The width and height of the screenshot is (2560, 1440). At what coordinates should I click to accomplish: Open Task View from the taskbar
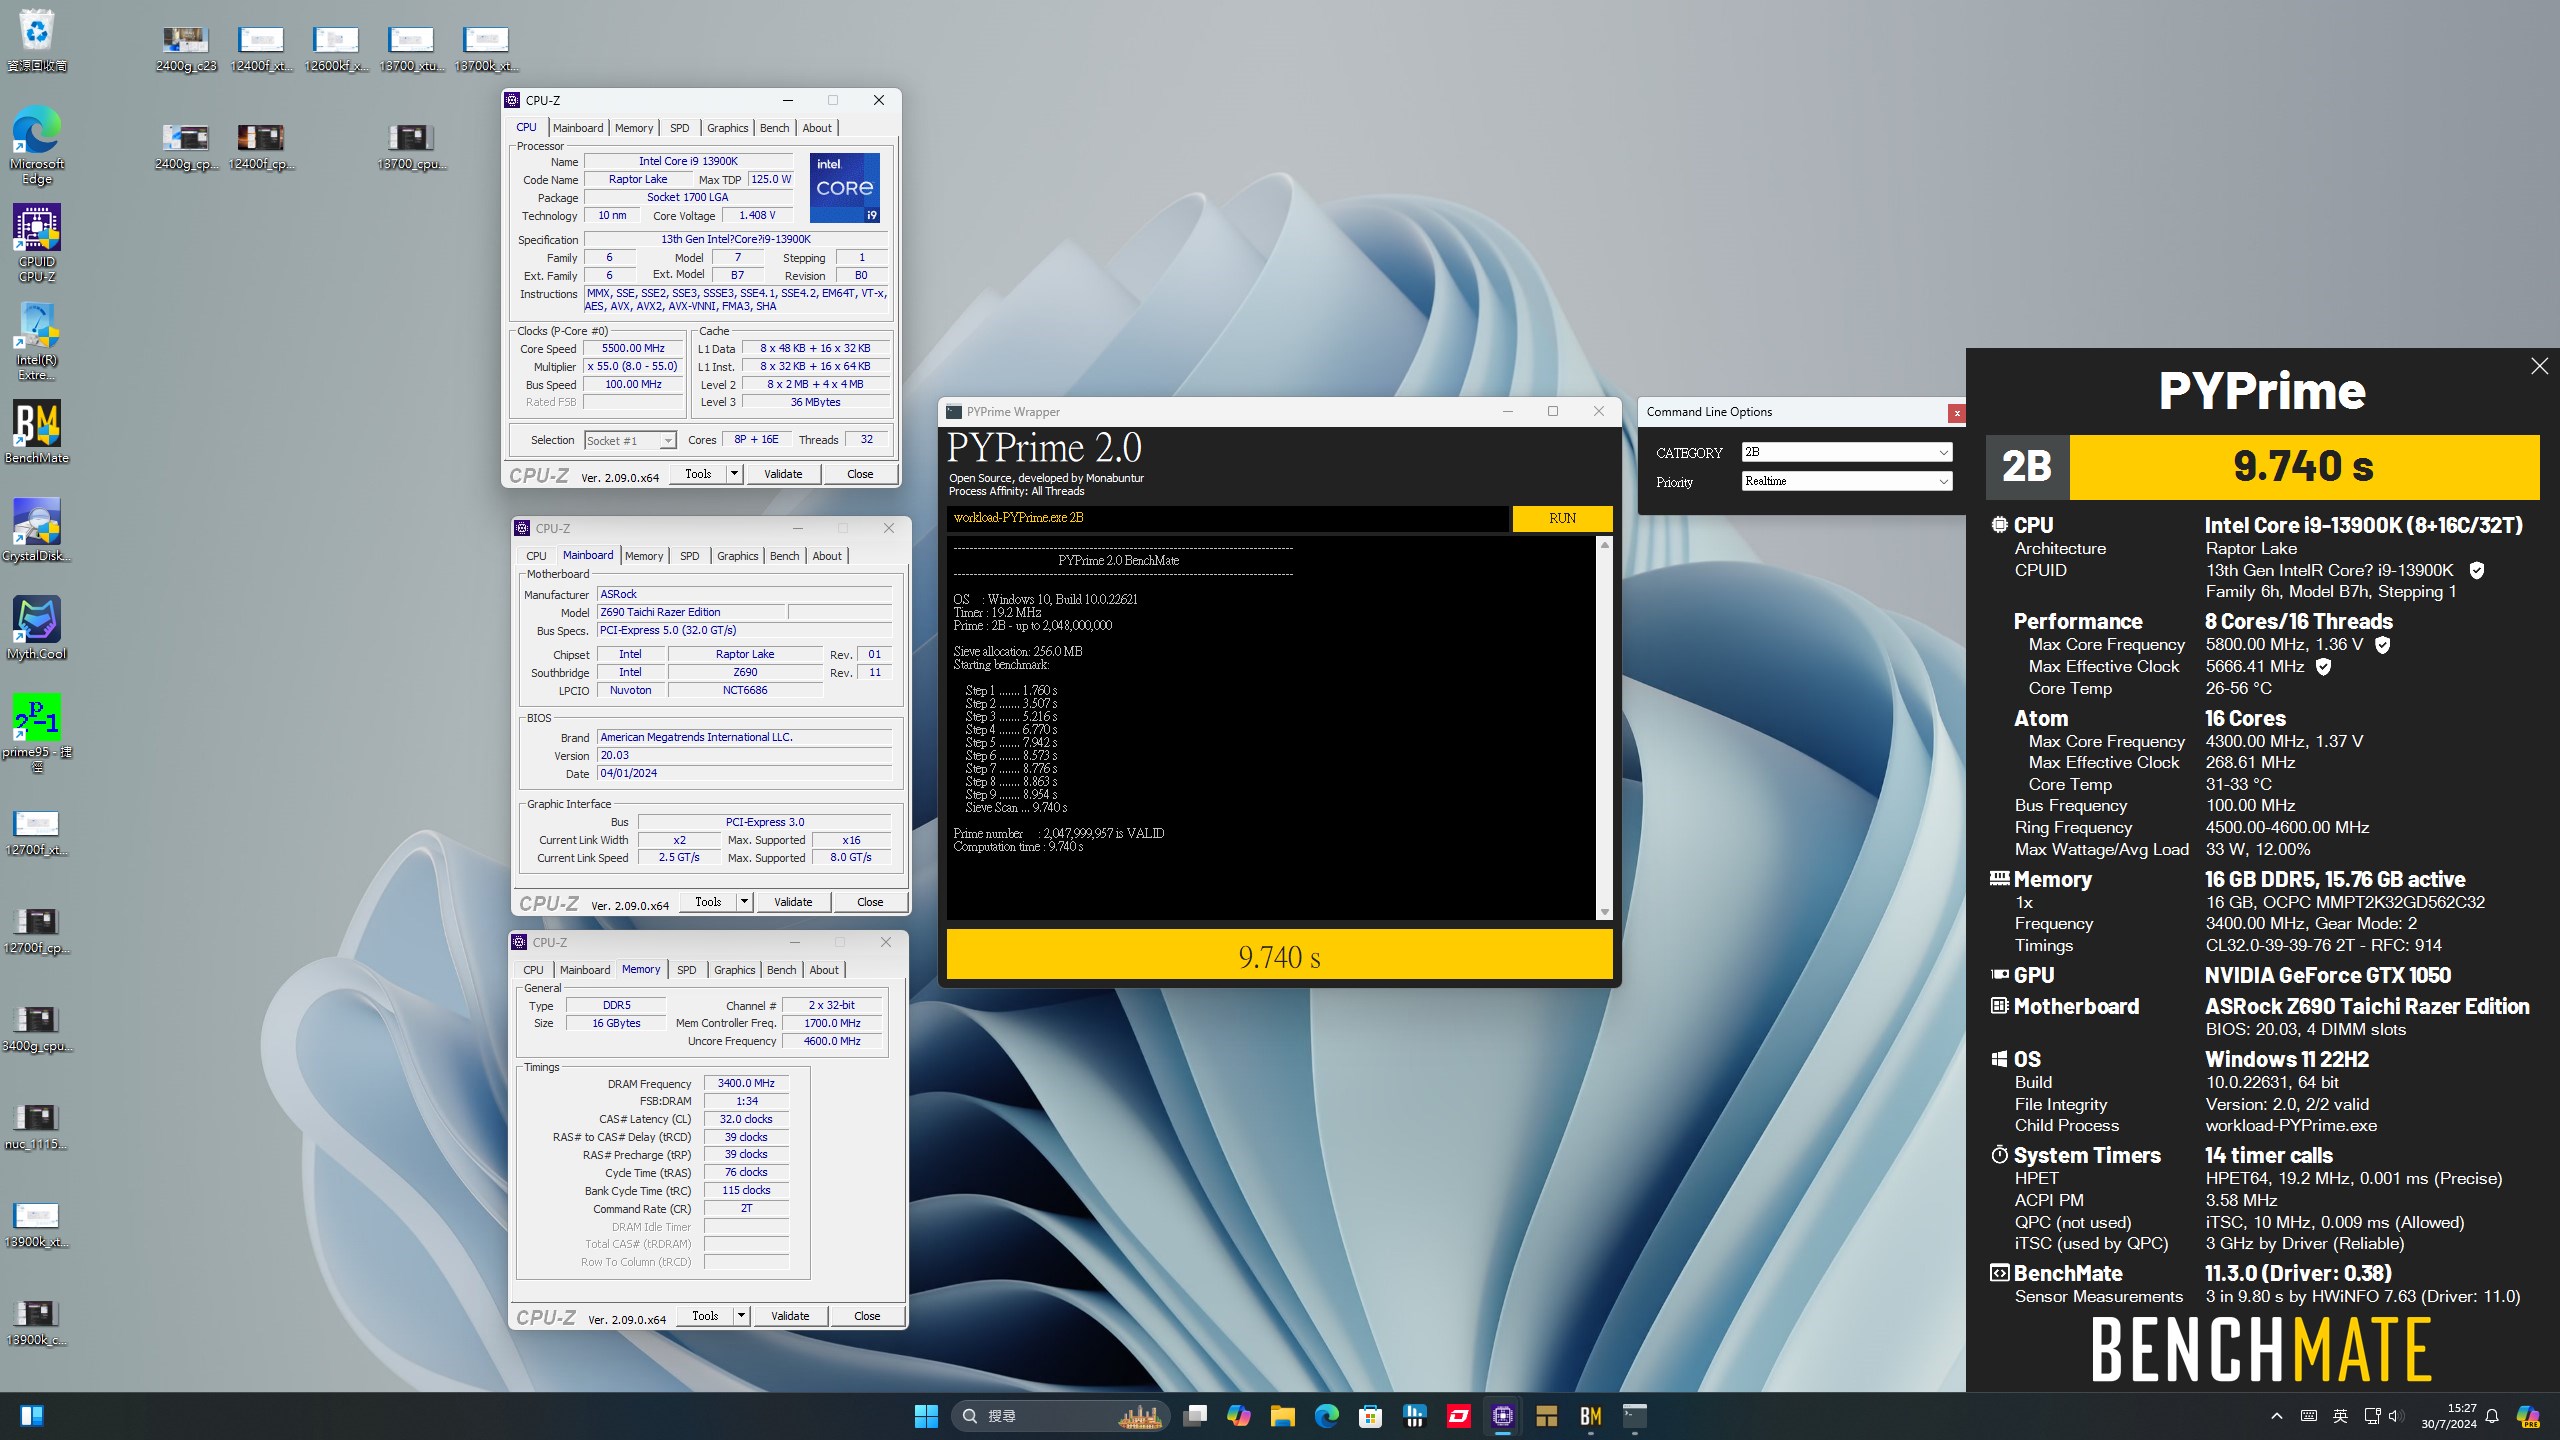[1195, 1416]
